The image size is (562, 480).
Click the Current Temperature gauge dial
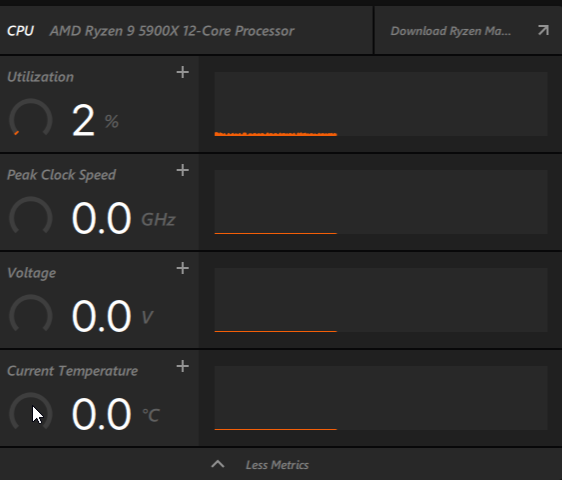click(x=31, y=412)
